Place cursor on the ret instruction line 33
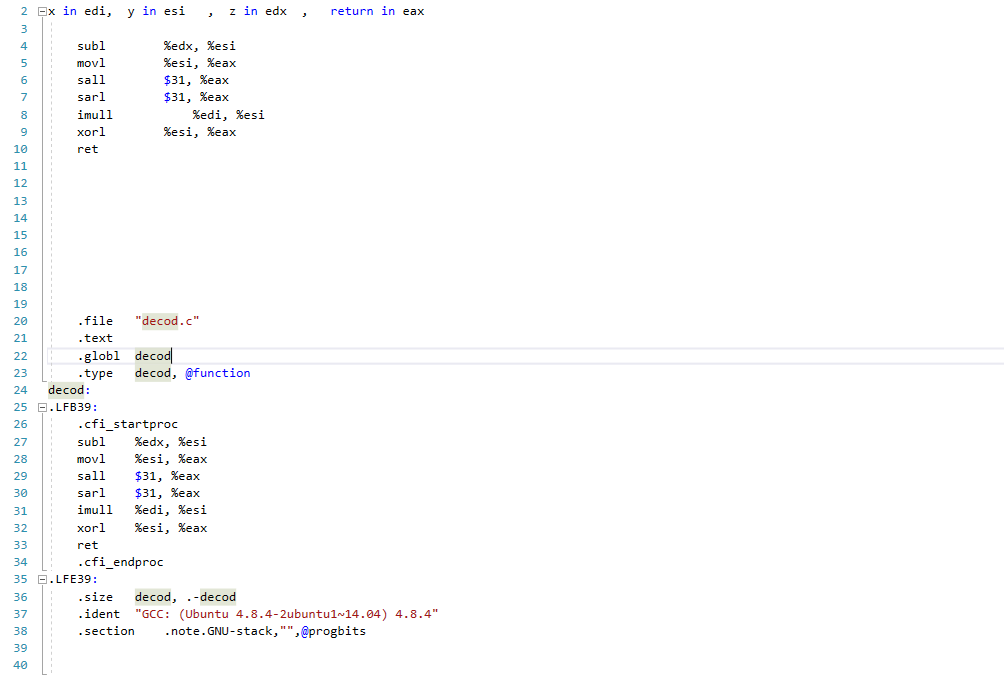The height and width of the screenshot is (688, 1004). [87, 544]
